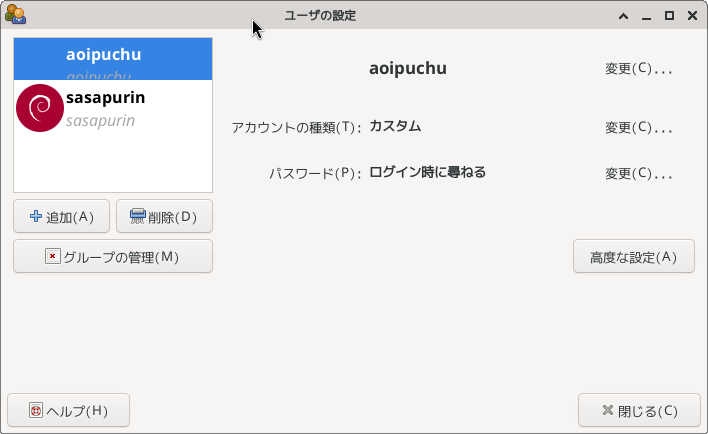The width and height of the screenshot is (708, 434).
Task: Click the users app icon in title bar
Action: point(15,14)
